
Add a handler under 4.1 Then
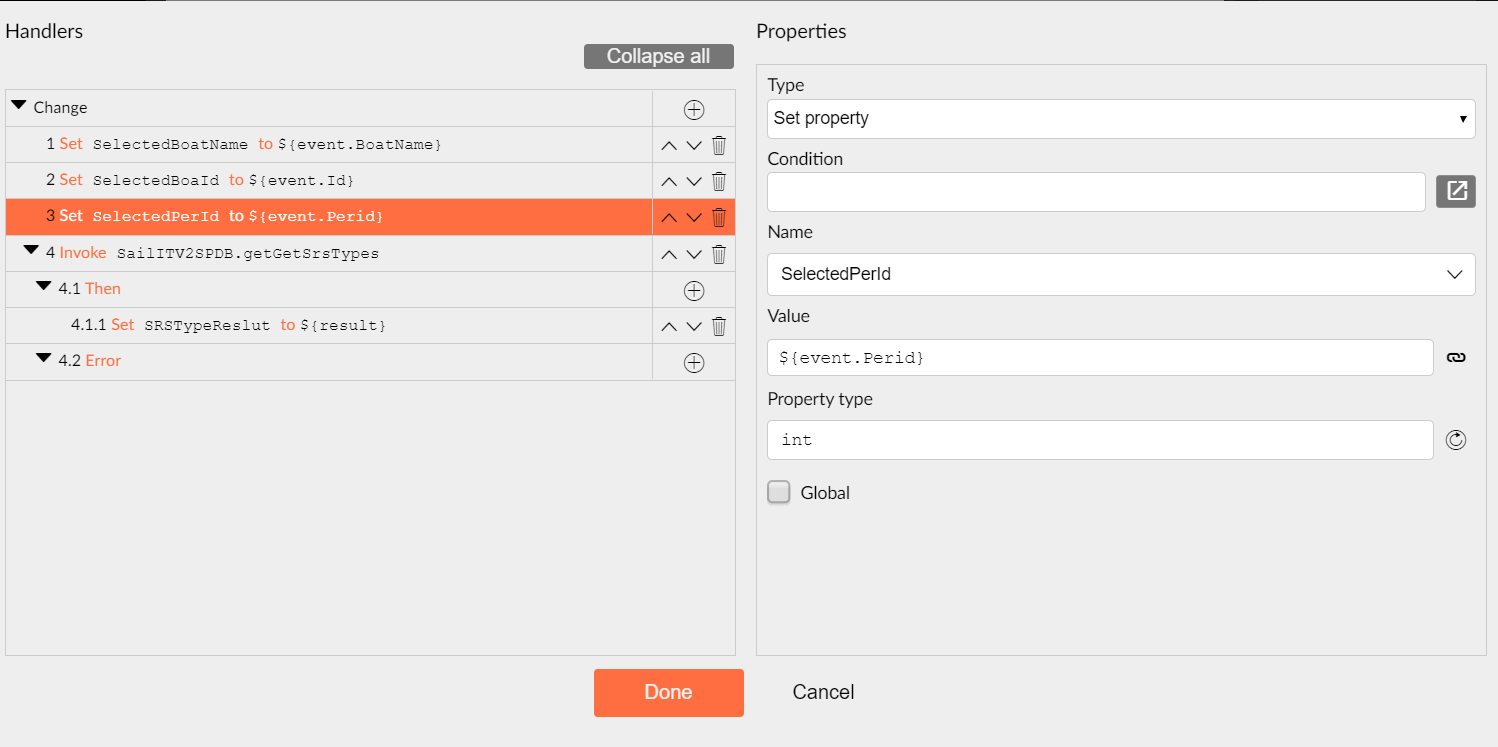click(693, 291)
